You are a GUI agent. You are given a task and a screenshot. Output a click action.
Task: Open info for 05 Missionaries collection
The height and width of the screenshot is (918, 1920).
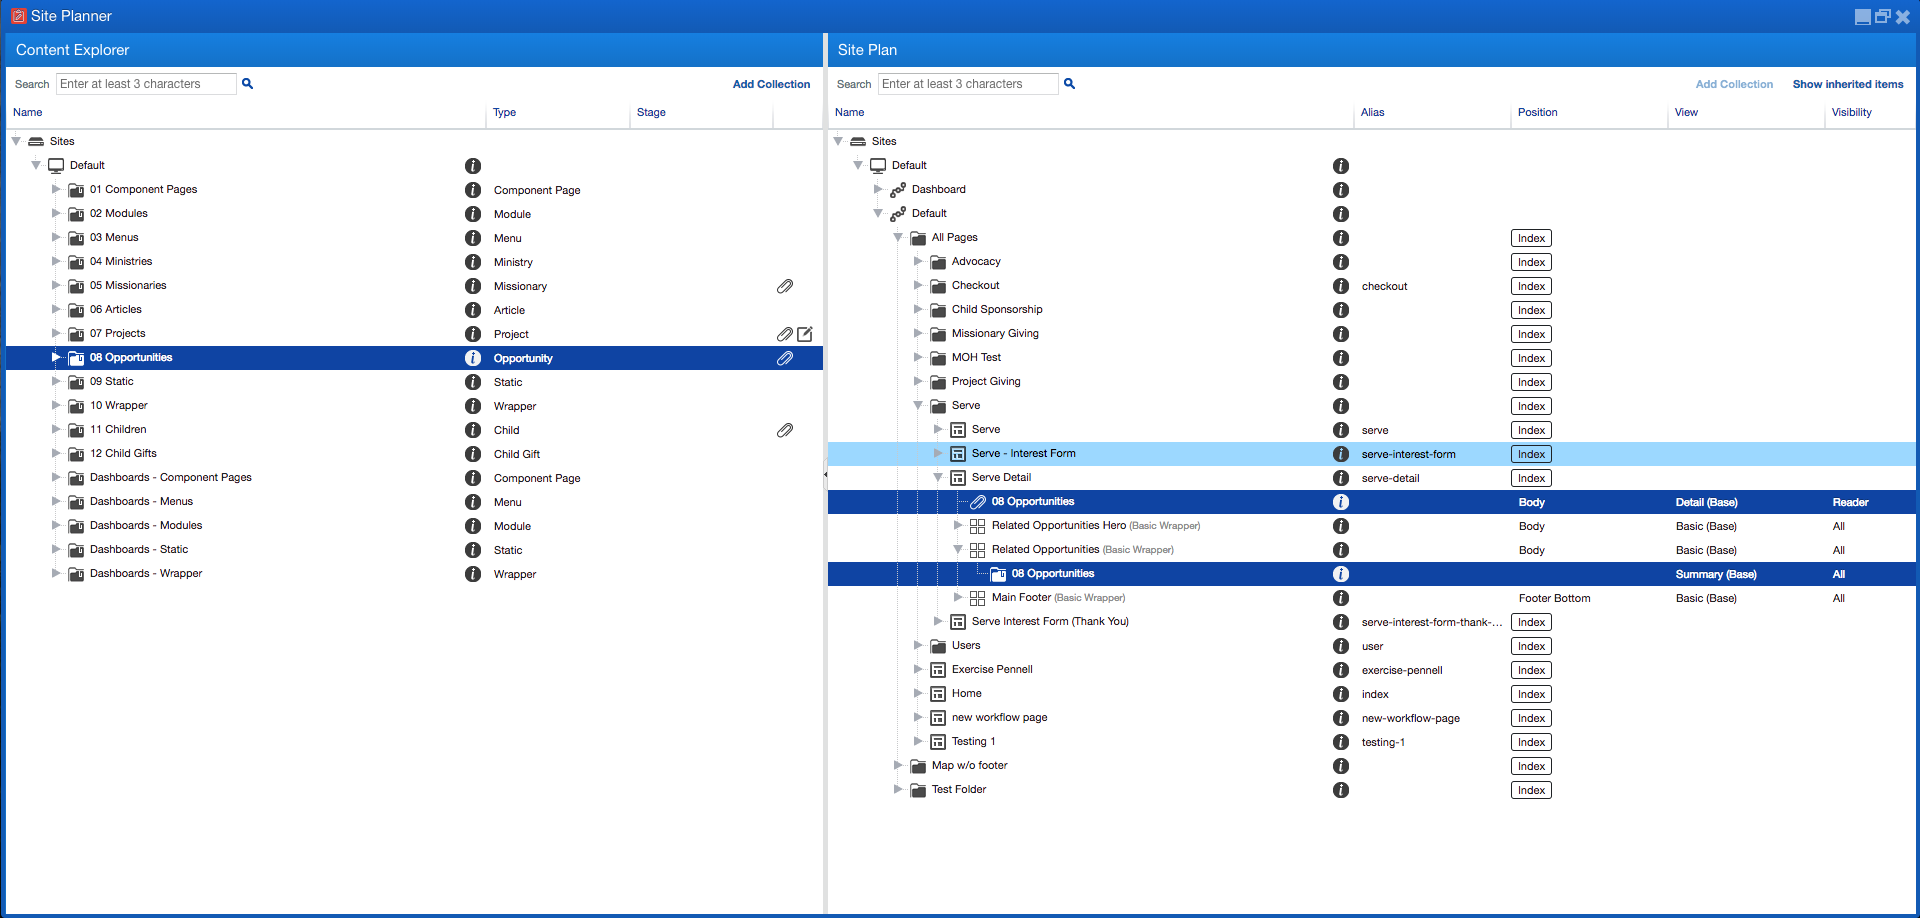pyautogui.click(x=473, y=286)
